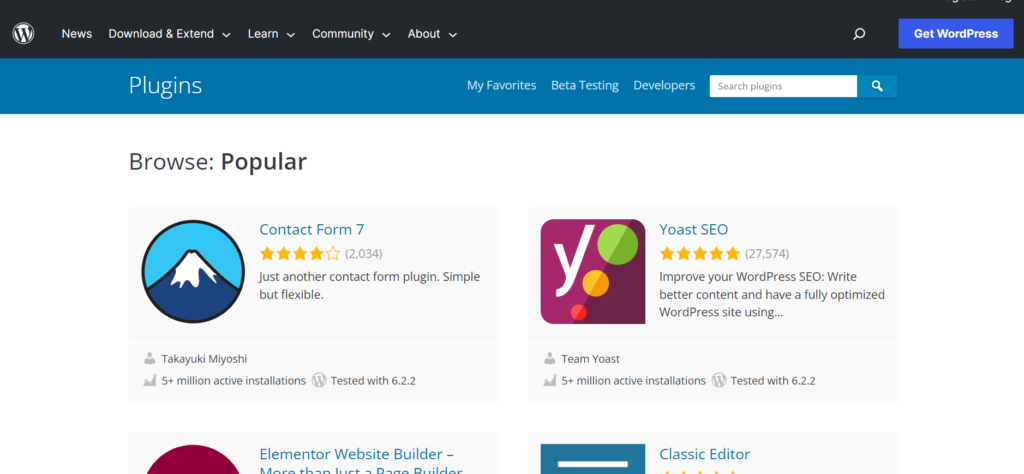Open the Contact Form 7 mountain icon
1024x474 pixels.
pyautogui.click(x=193, y=272)
